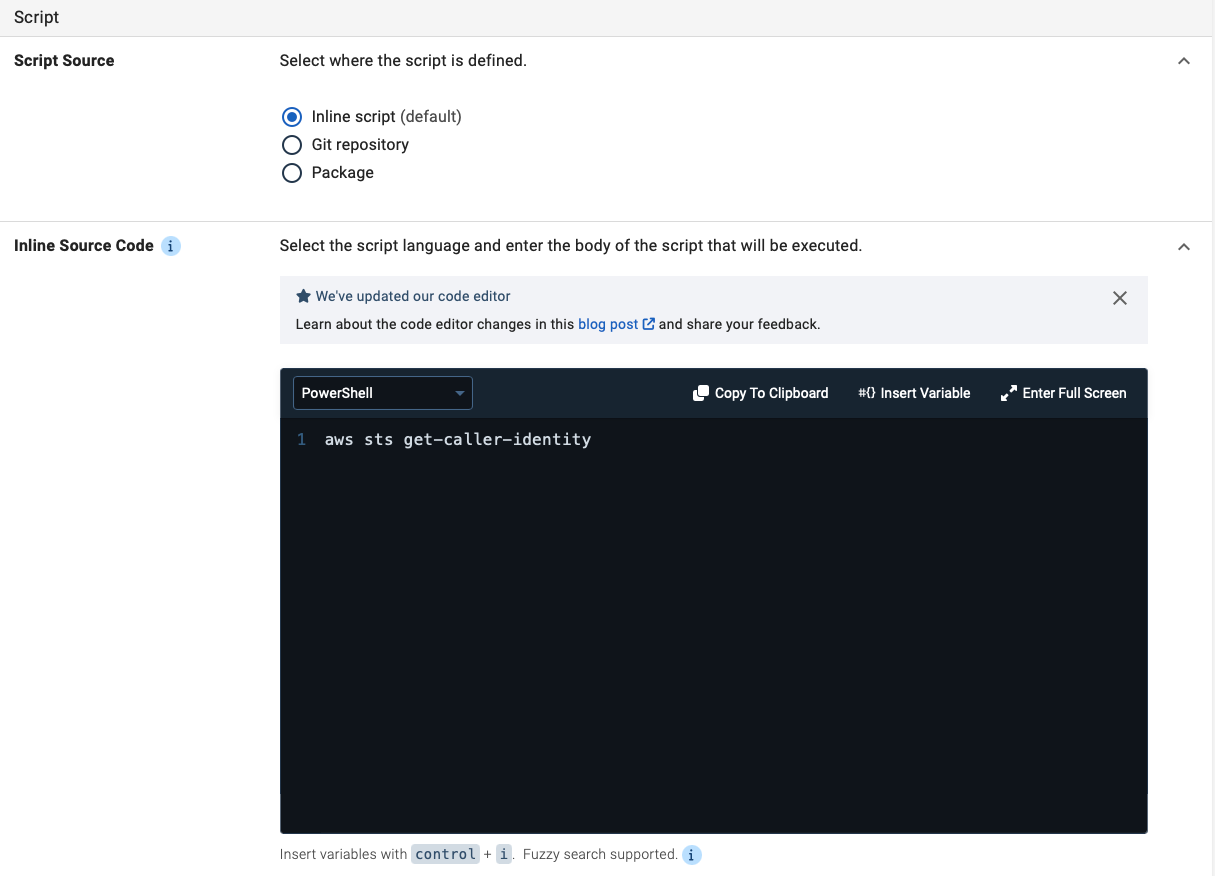
Task: Click inside the script code editor
Action: [x=700, y=600]
